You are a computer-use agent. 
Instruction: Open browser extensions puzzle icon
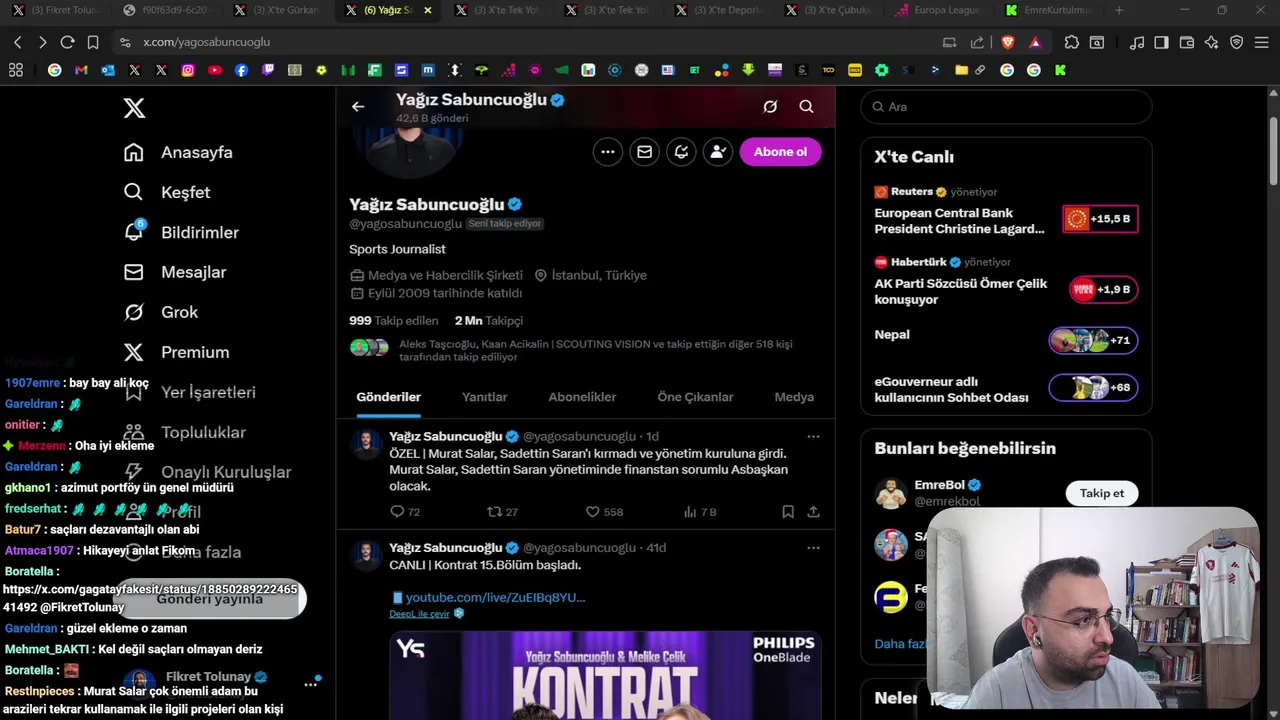coord(1071,42)
